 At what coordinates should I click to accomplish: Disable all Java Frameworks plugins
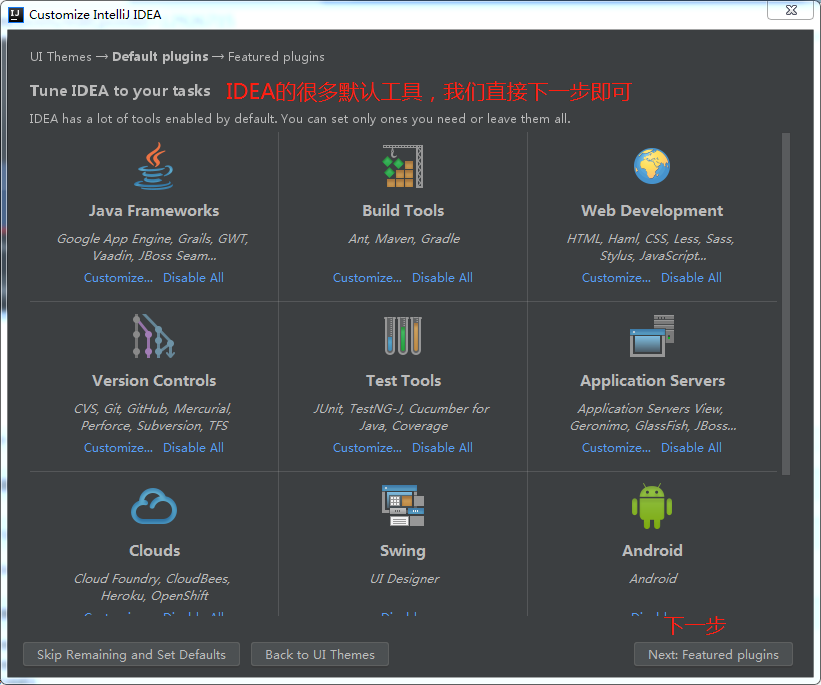point(193,278)
